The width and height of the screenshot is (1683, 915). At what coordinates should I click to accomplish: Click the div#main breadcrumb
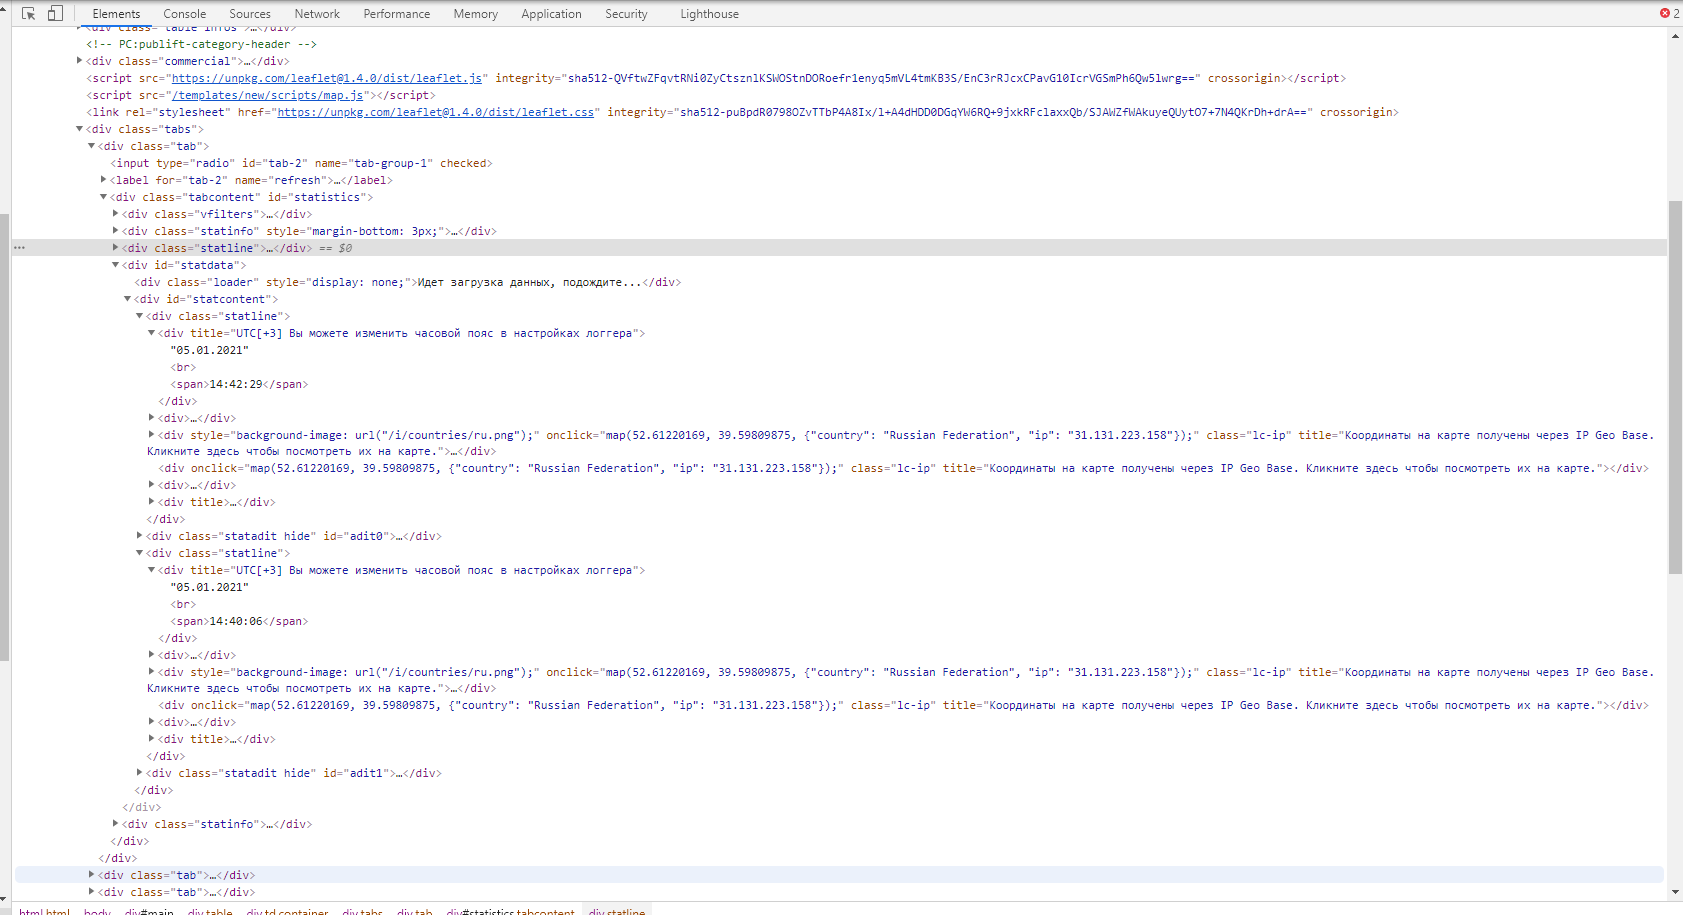[x=149, y=911]
